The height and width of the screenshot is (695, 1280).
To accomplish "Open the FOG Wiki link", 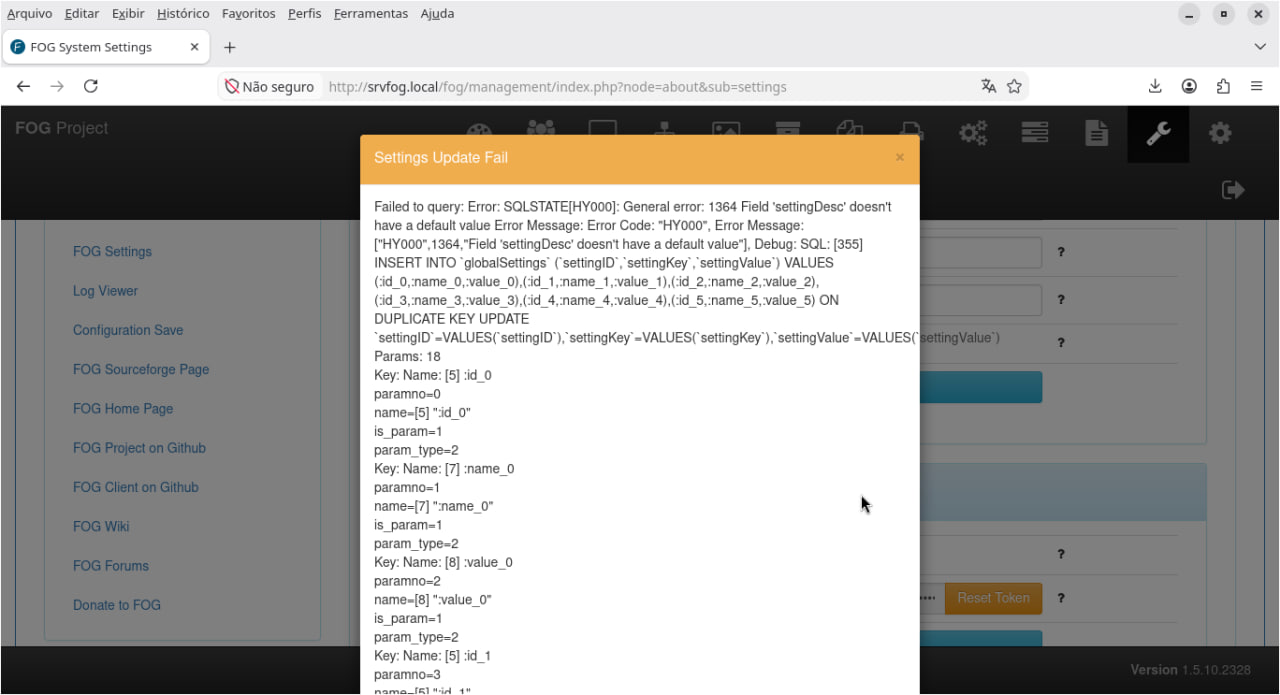I will (x=101, y=526).
